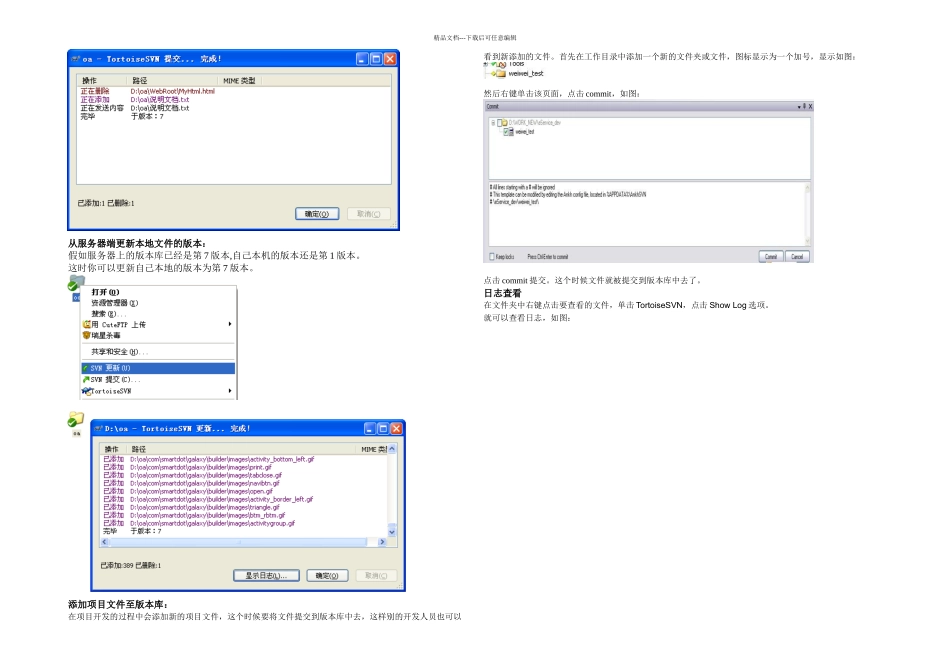
Task: Click the Commit button in the Commit panel
Action: point(771,256)
